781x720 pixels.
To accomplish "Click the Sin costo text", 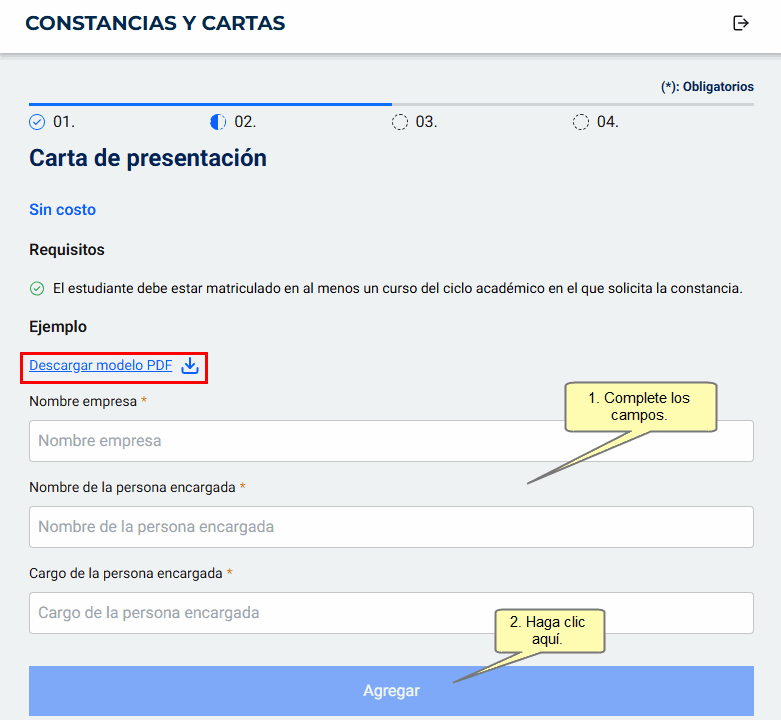I will 62,210.
